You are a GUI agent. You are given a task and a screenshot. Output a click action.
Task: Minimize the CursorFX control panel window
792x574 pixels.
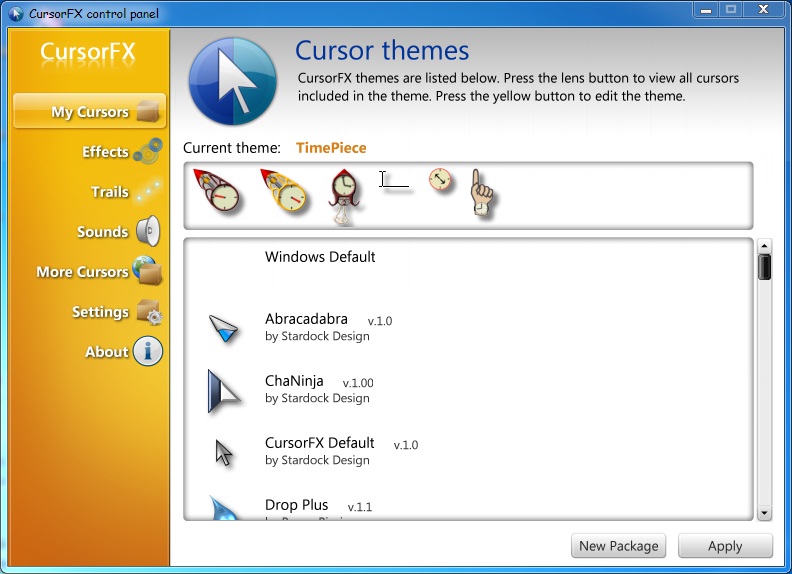point(706,9)
